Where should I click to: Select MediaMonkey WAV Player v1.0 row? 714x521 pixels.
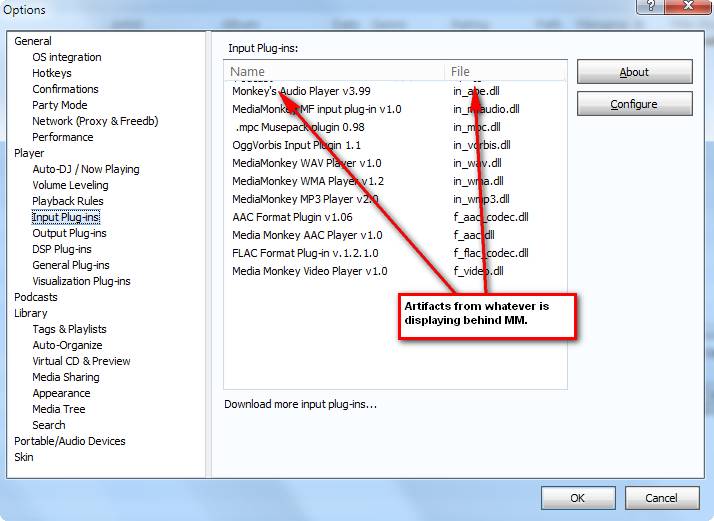[306, 163]
